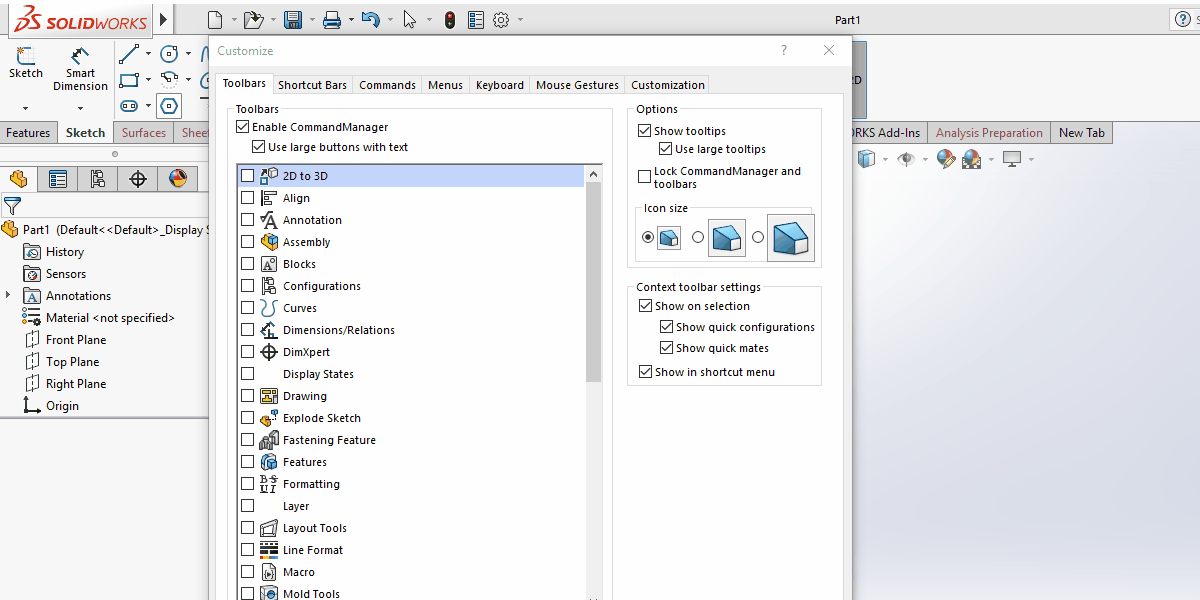Click the Print icon
The width and height of the screenshot is (1200, 600).
click(x=332, y=20)
